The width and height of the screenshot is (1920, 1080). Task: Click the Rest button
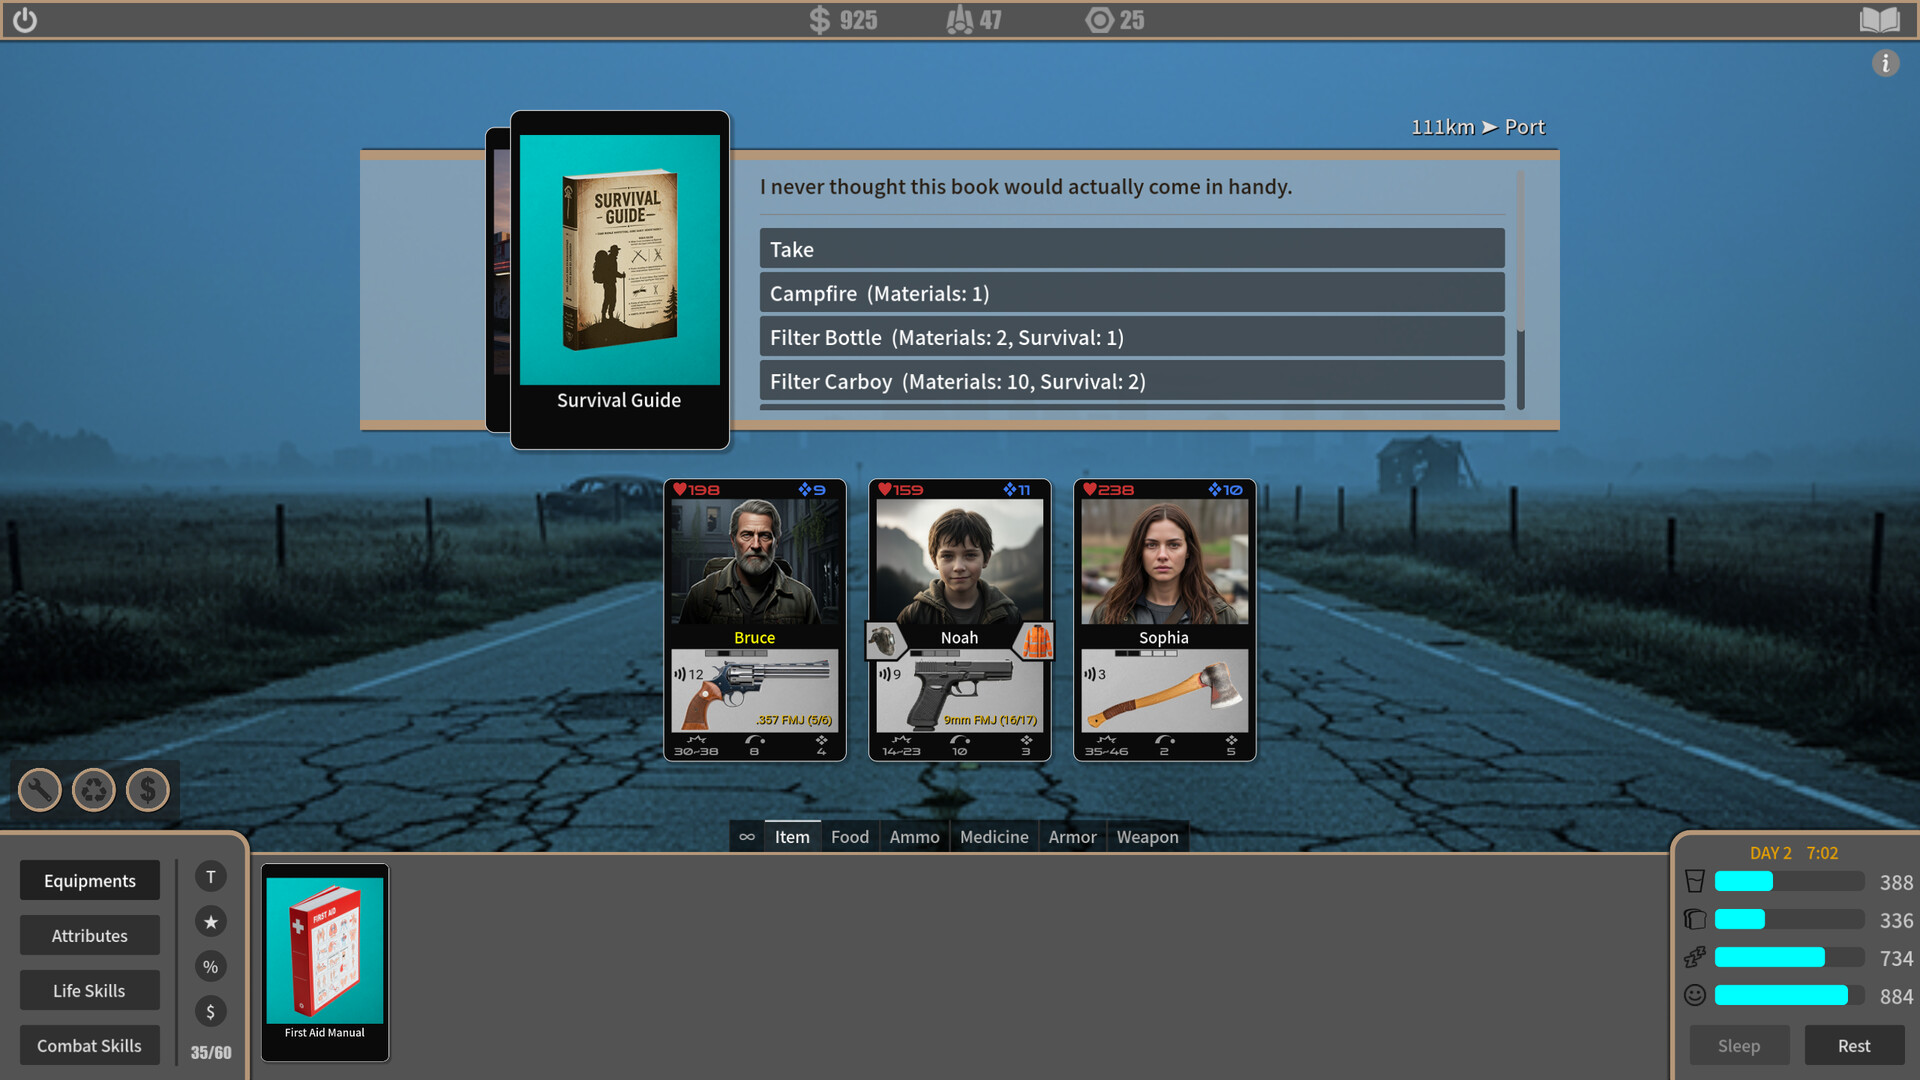1852,1045
